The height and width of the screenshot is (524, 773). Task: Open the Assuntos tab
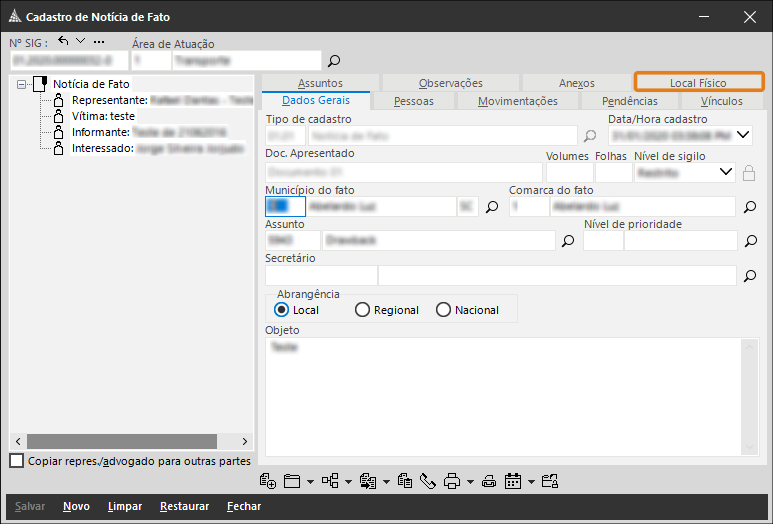coord(320,83)
